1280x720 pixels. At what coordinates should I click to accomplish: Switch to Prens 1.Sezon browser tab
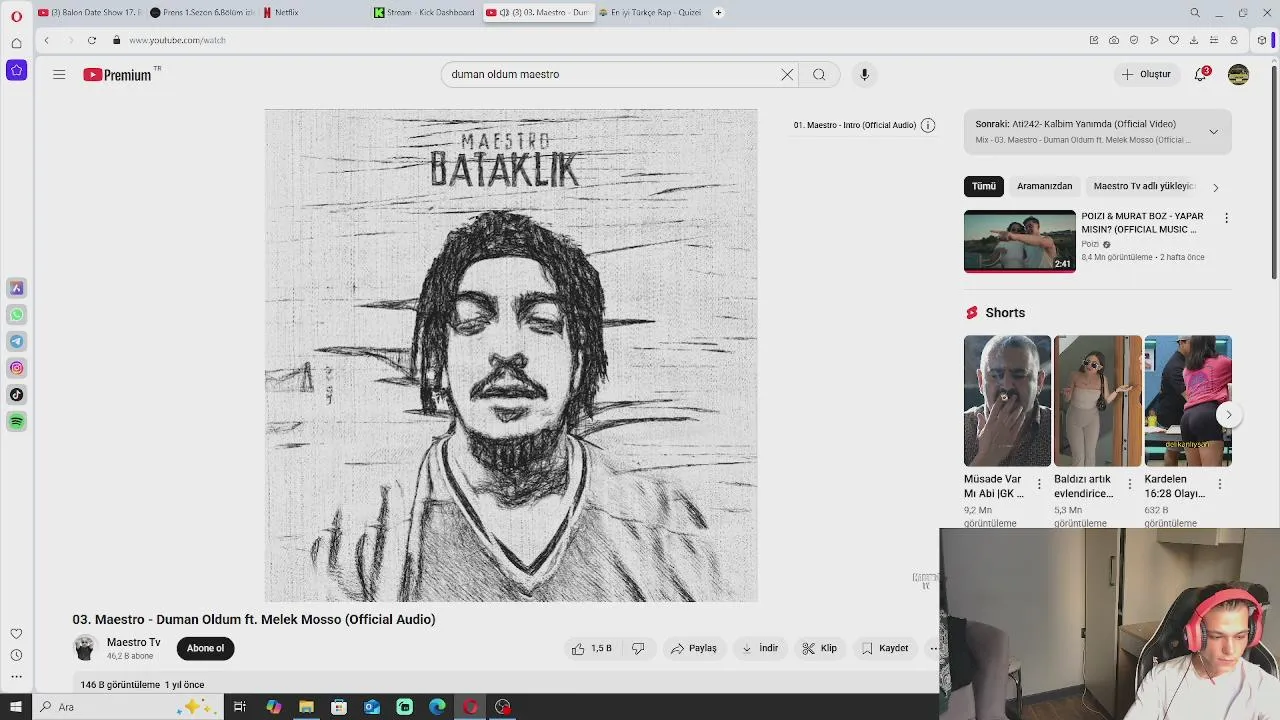point(202,12)
